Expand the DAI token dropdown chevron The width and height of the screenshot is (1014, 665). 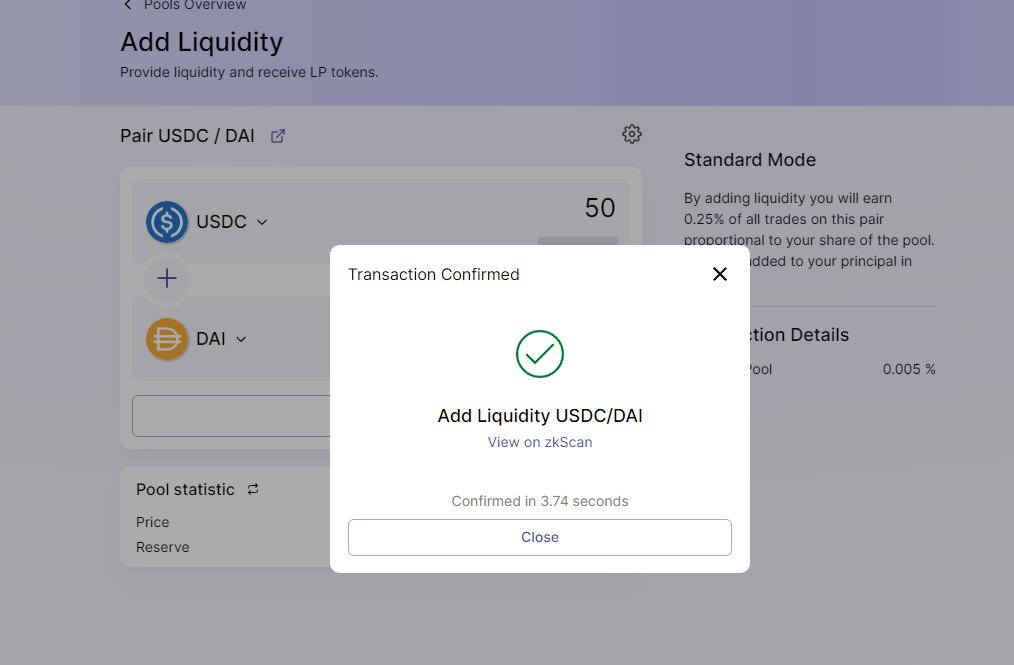[241, 339]
